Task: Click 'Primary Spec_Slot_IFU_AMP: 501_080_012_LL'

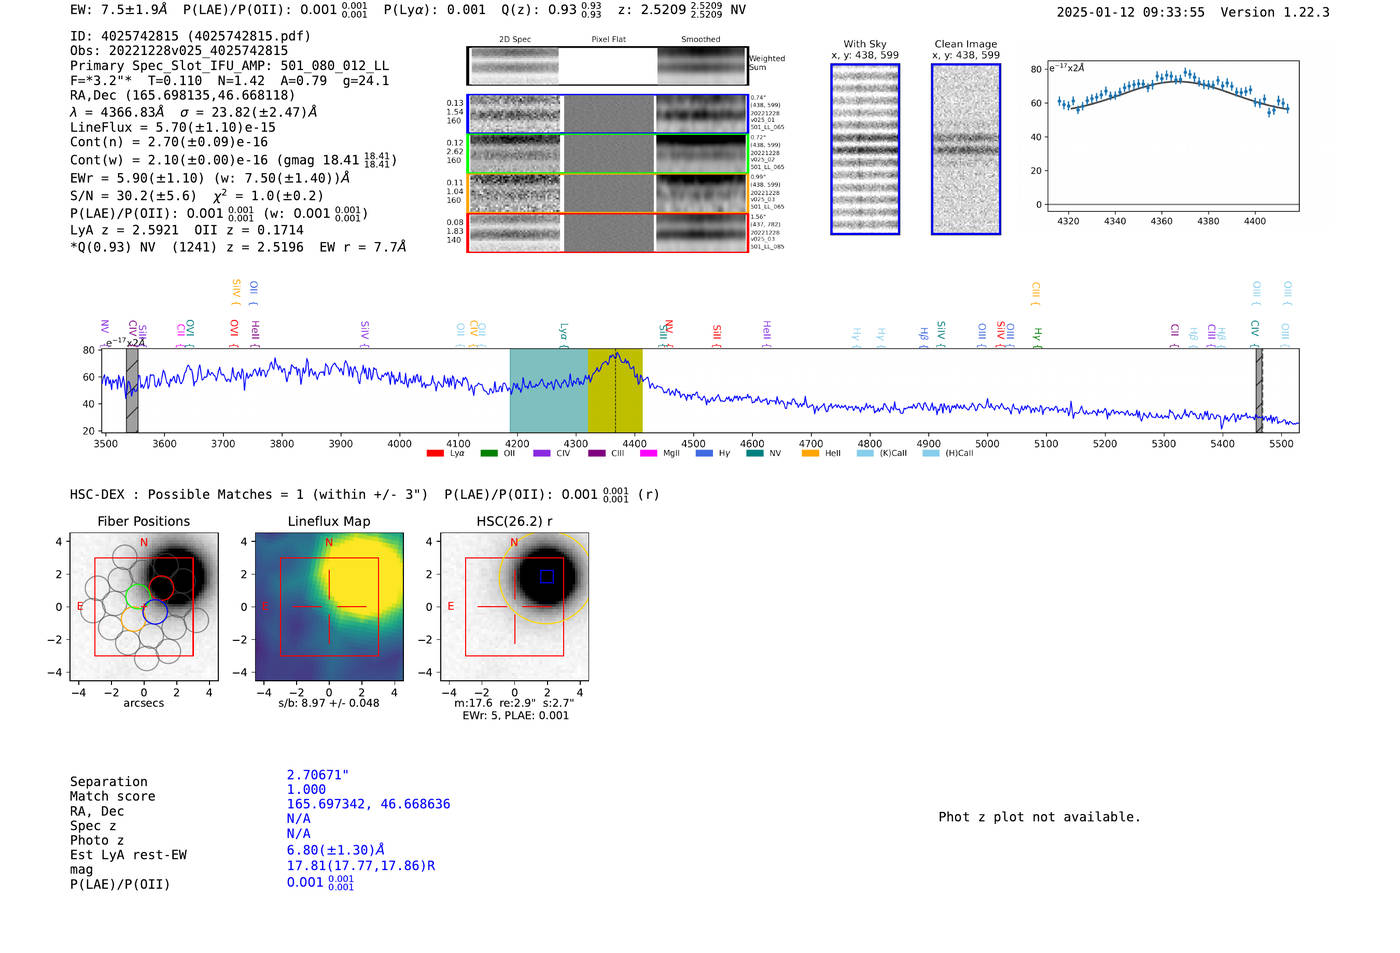Action: pos(230,65)
